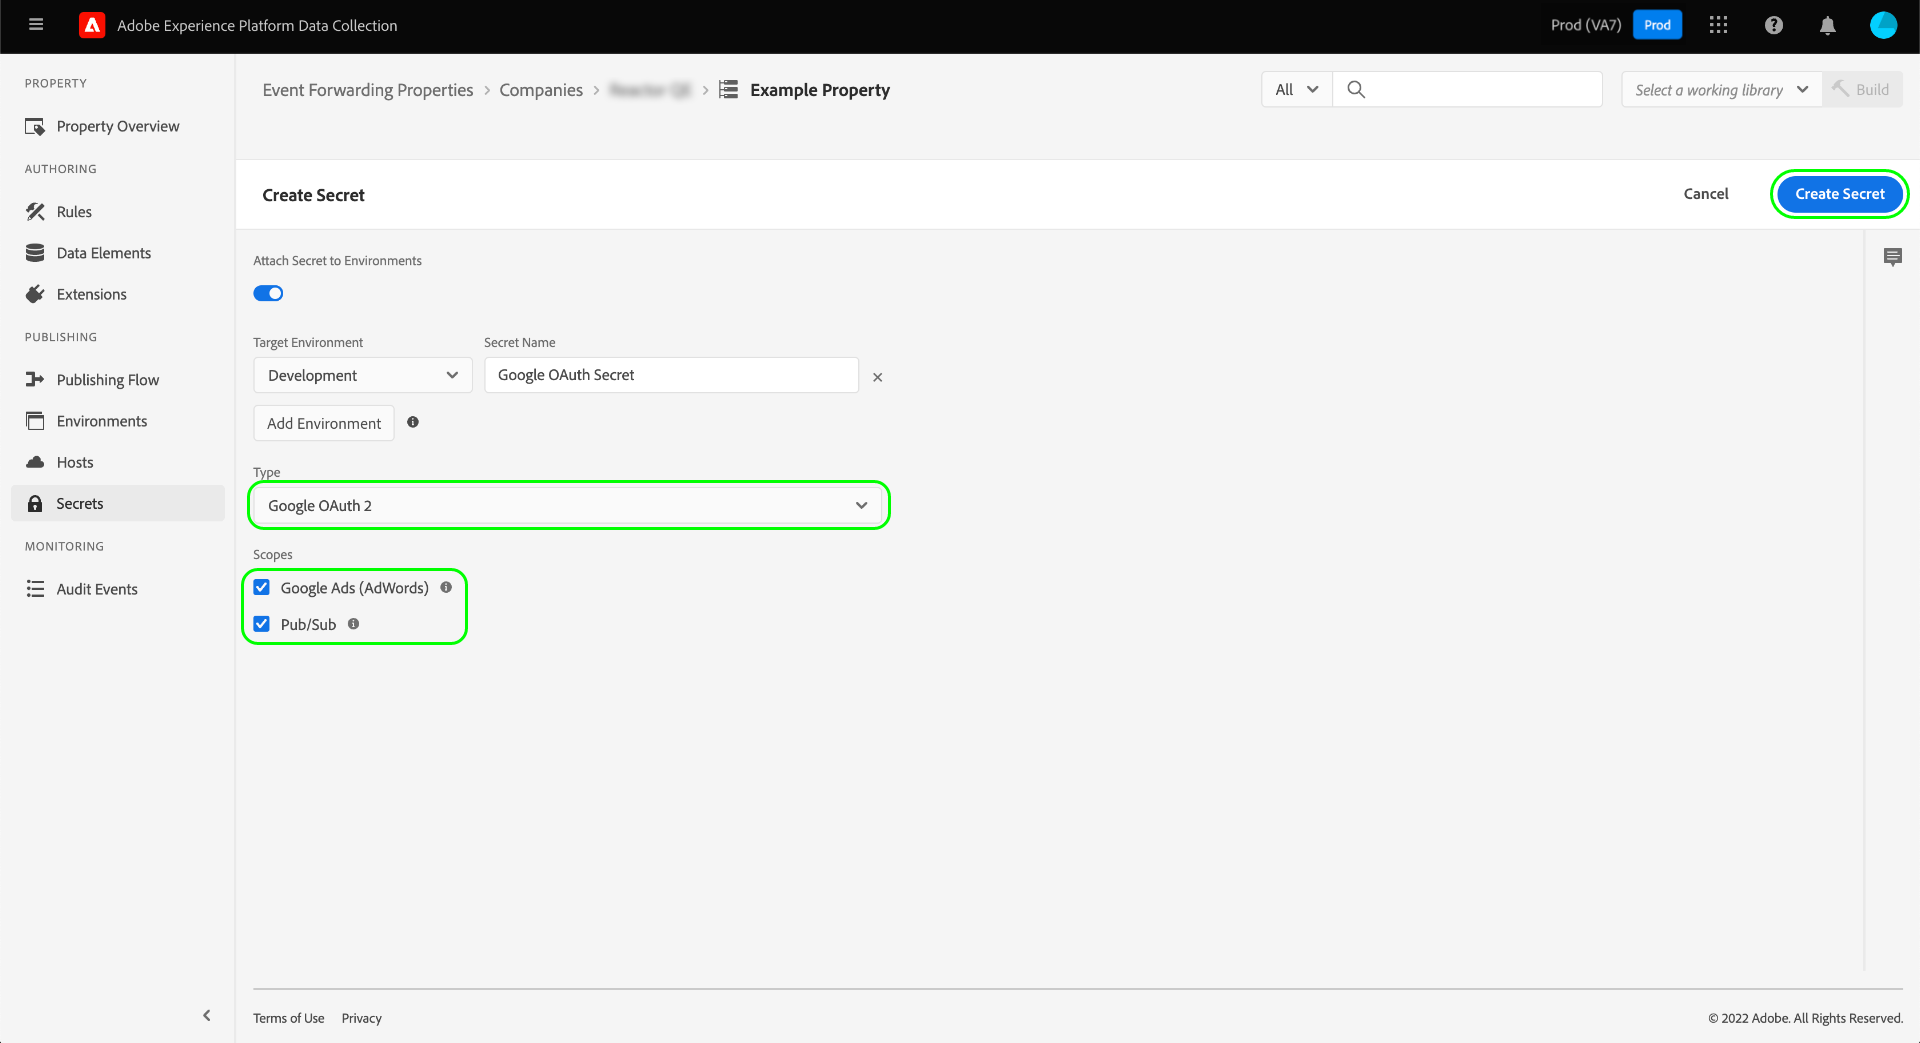Open Property Overview page

[x=118, y=127]
